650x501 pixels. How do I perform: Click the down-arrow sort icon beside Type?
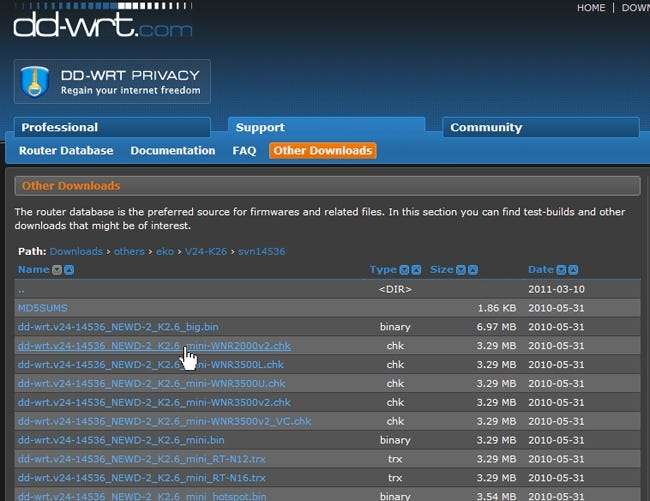[404, 270]
